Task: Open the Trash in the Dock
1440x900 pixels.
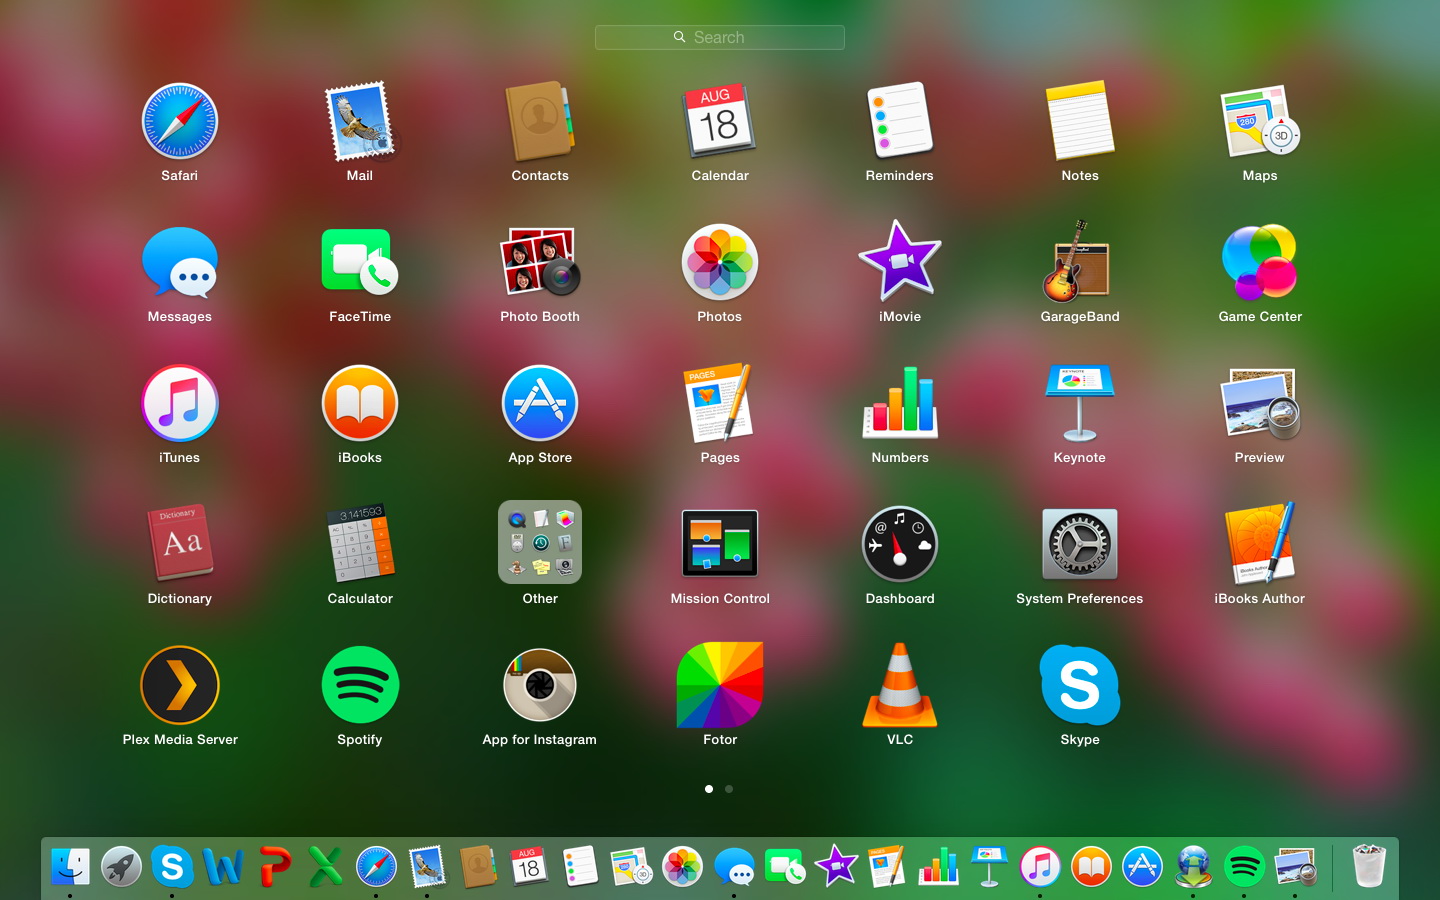Action: (1368, 866)
